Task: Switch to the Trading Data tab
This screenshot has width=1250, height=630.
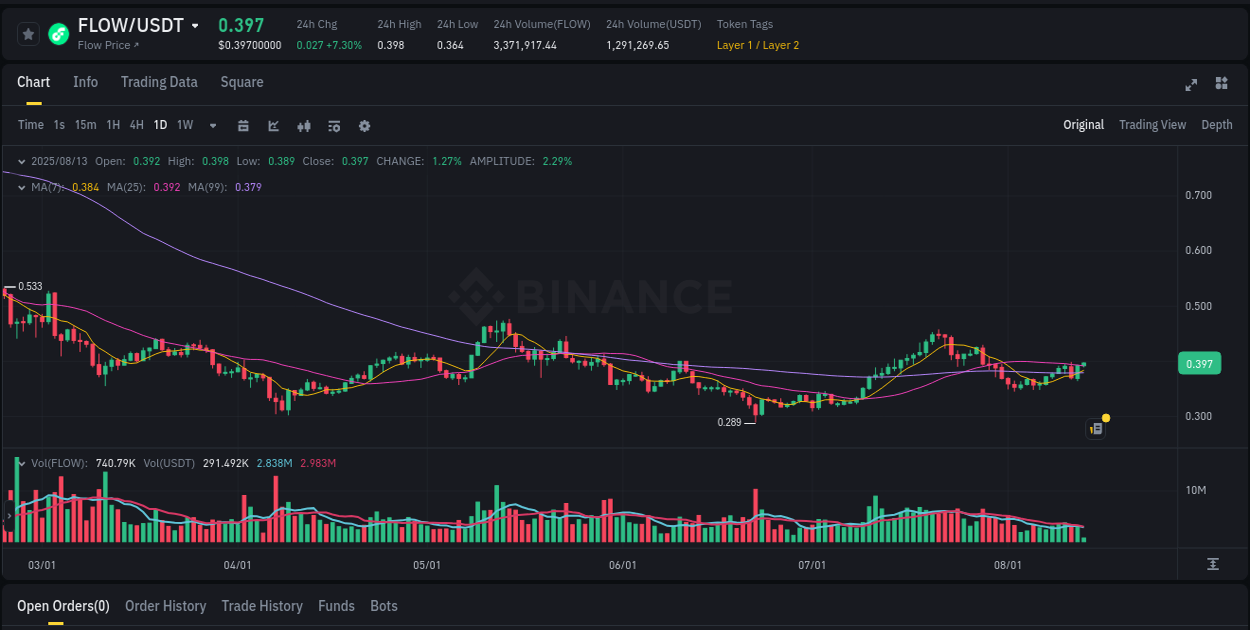Action: coord(159,82)
